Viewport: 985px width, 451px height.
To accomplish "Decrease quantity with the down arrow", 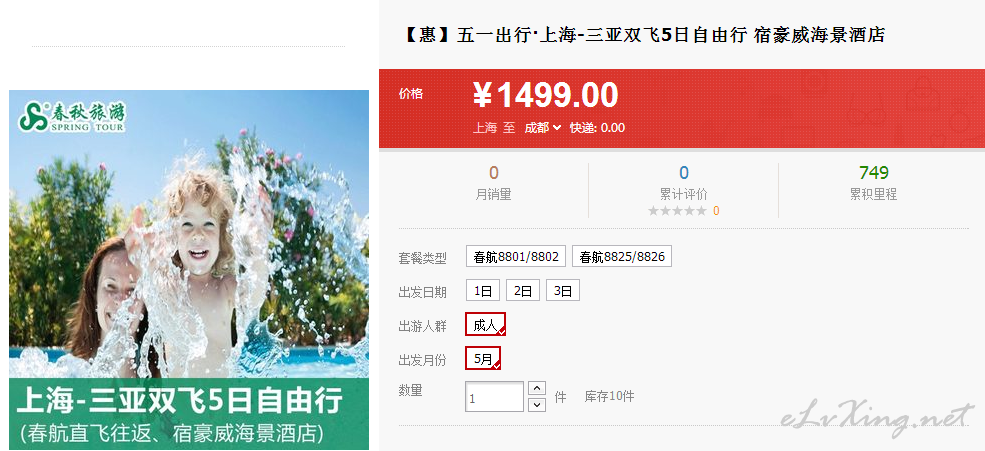I will (x=537, y=405).
